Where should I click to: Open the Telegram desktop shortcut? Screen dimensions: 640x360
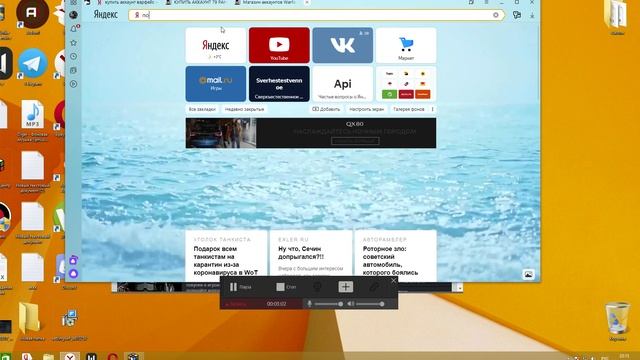click(x=33, y=64)
